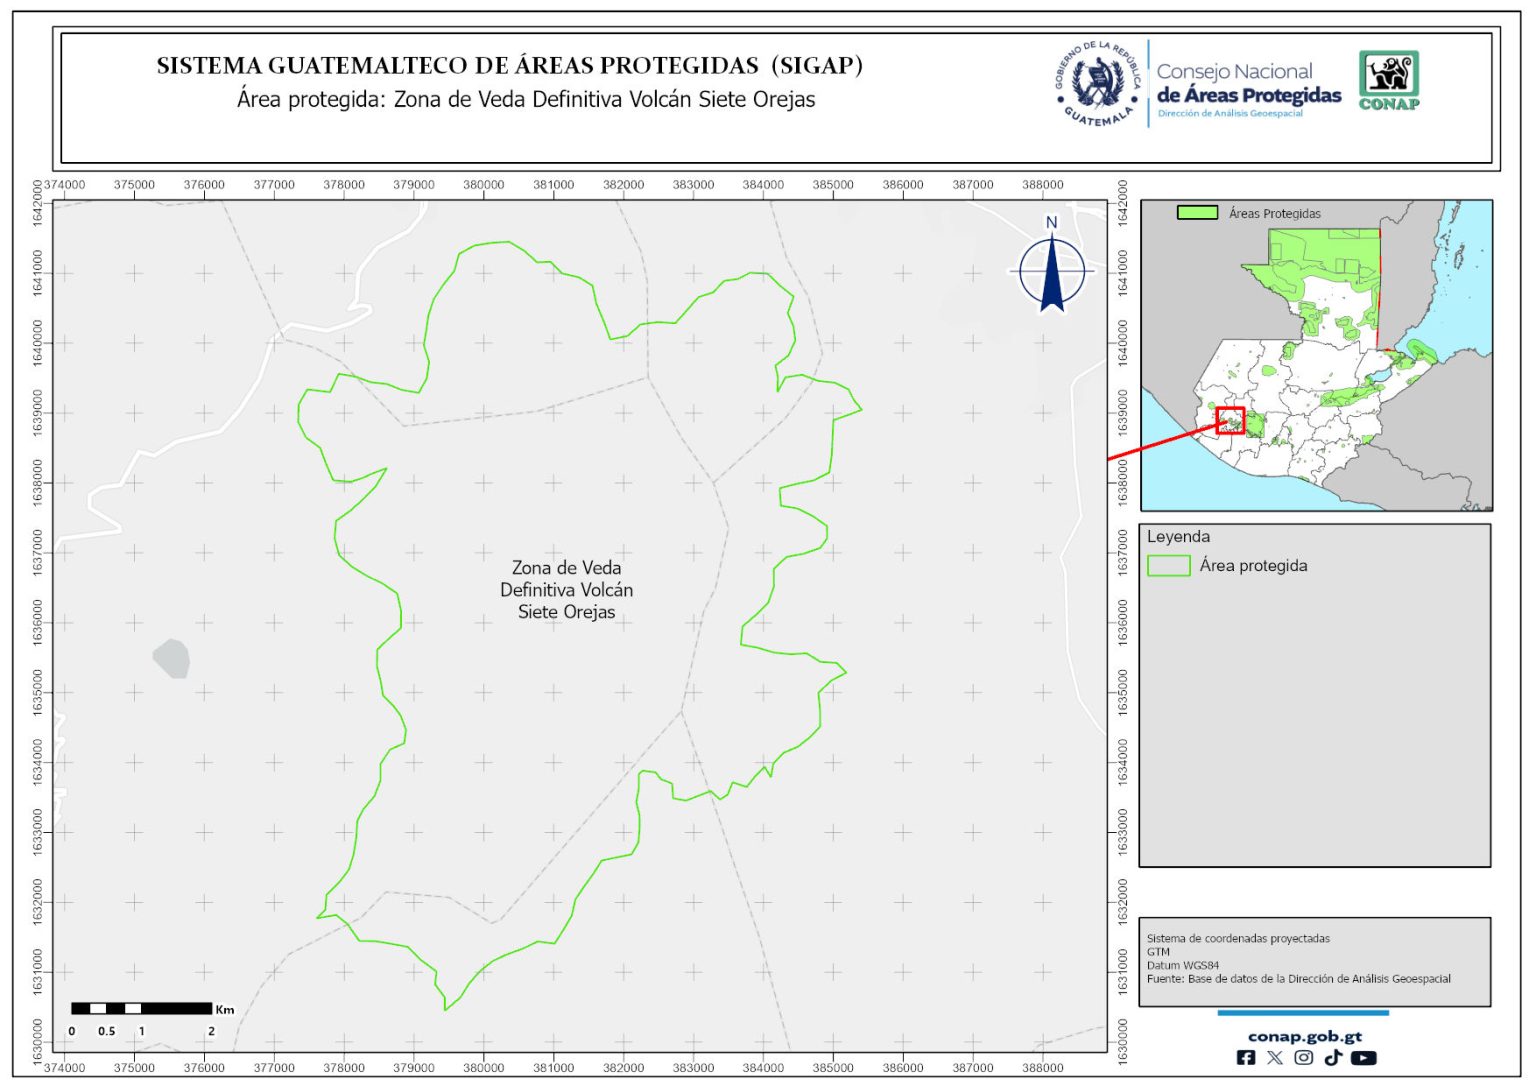Click the Facebook icon below conap.gob.gt
Image resolution: width=1536 pixels, height=1086 pixels.
[x=1246, y=1057]
